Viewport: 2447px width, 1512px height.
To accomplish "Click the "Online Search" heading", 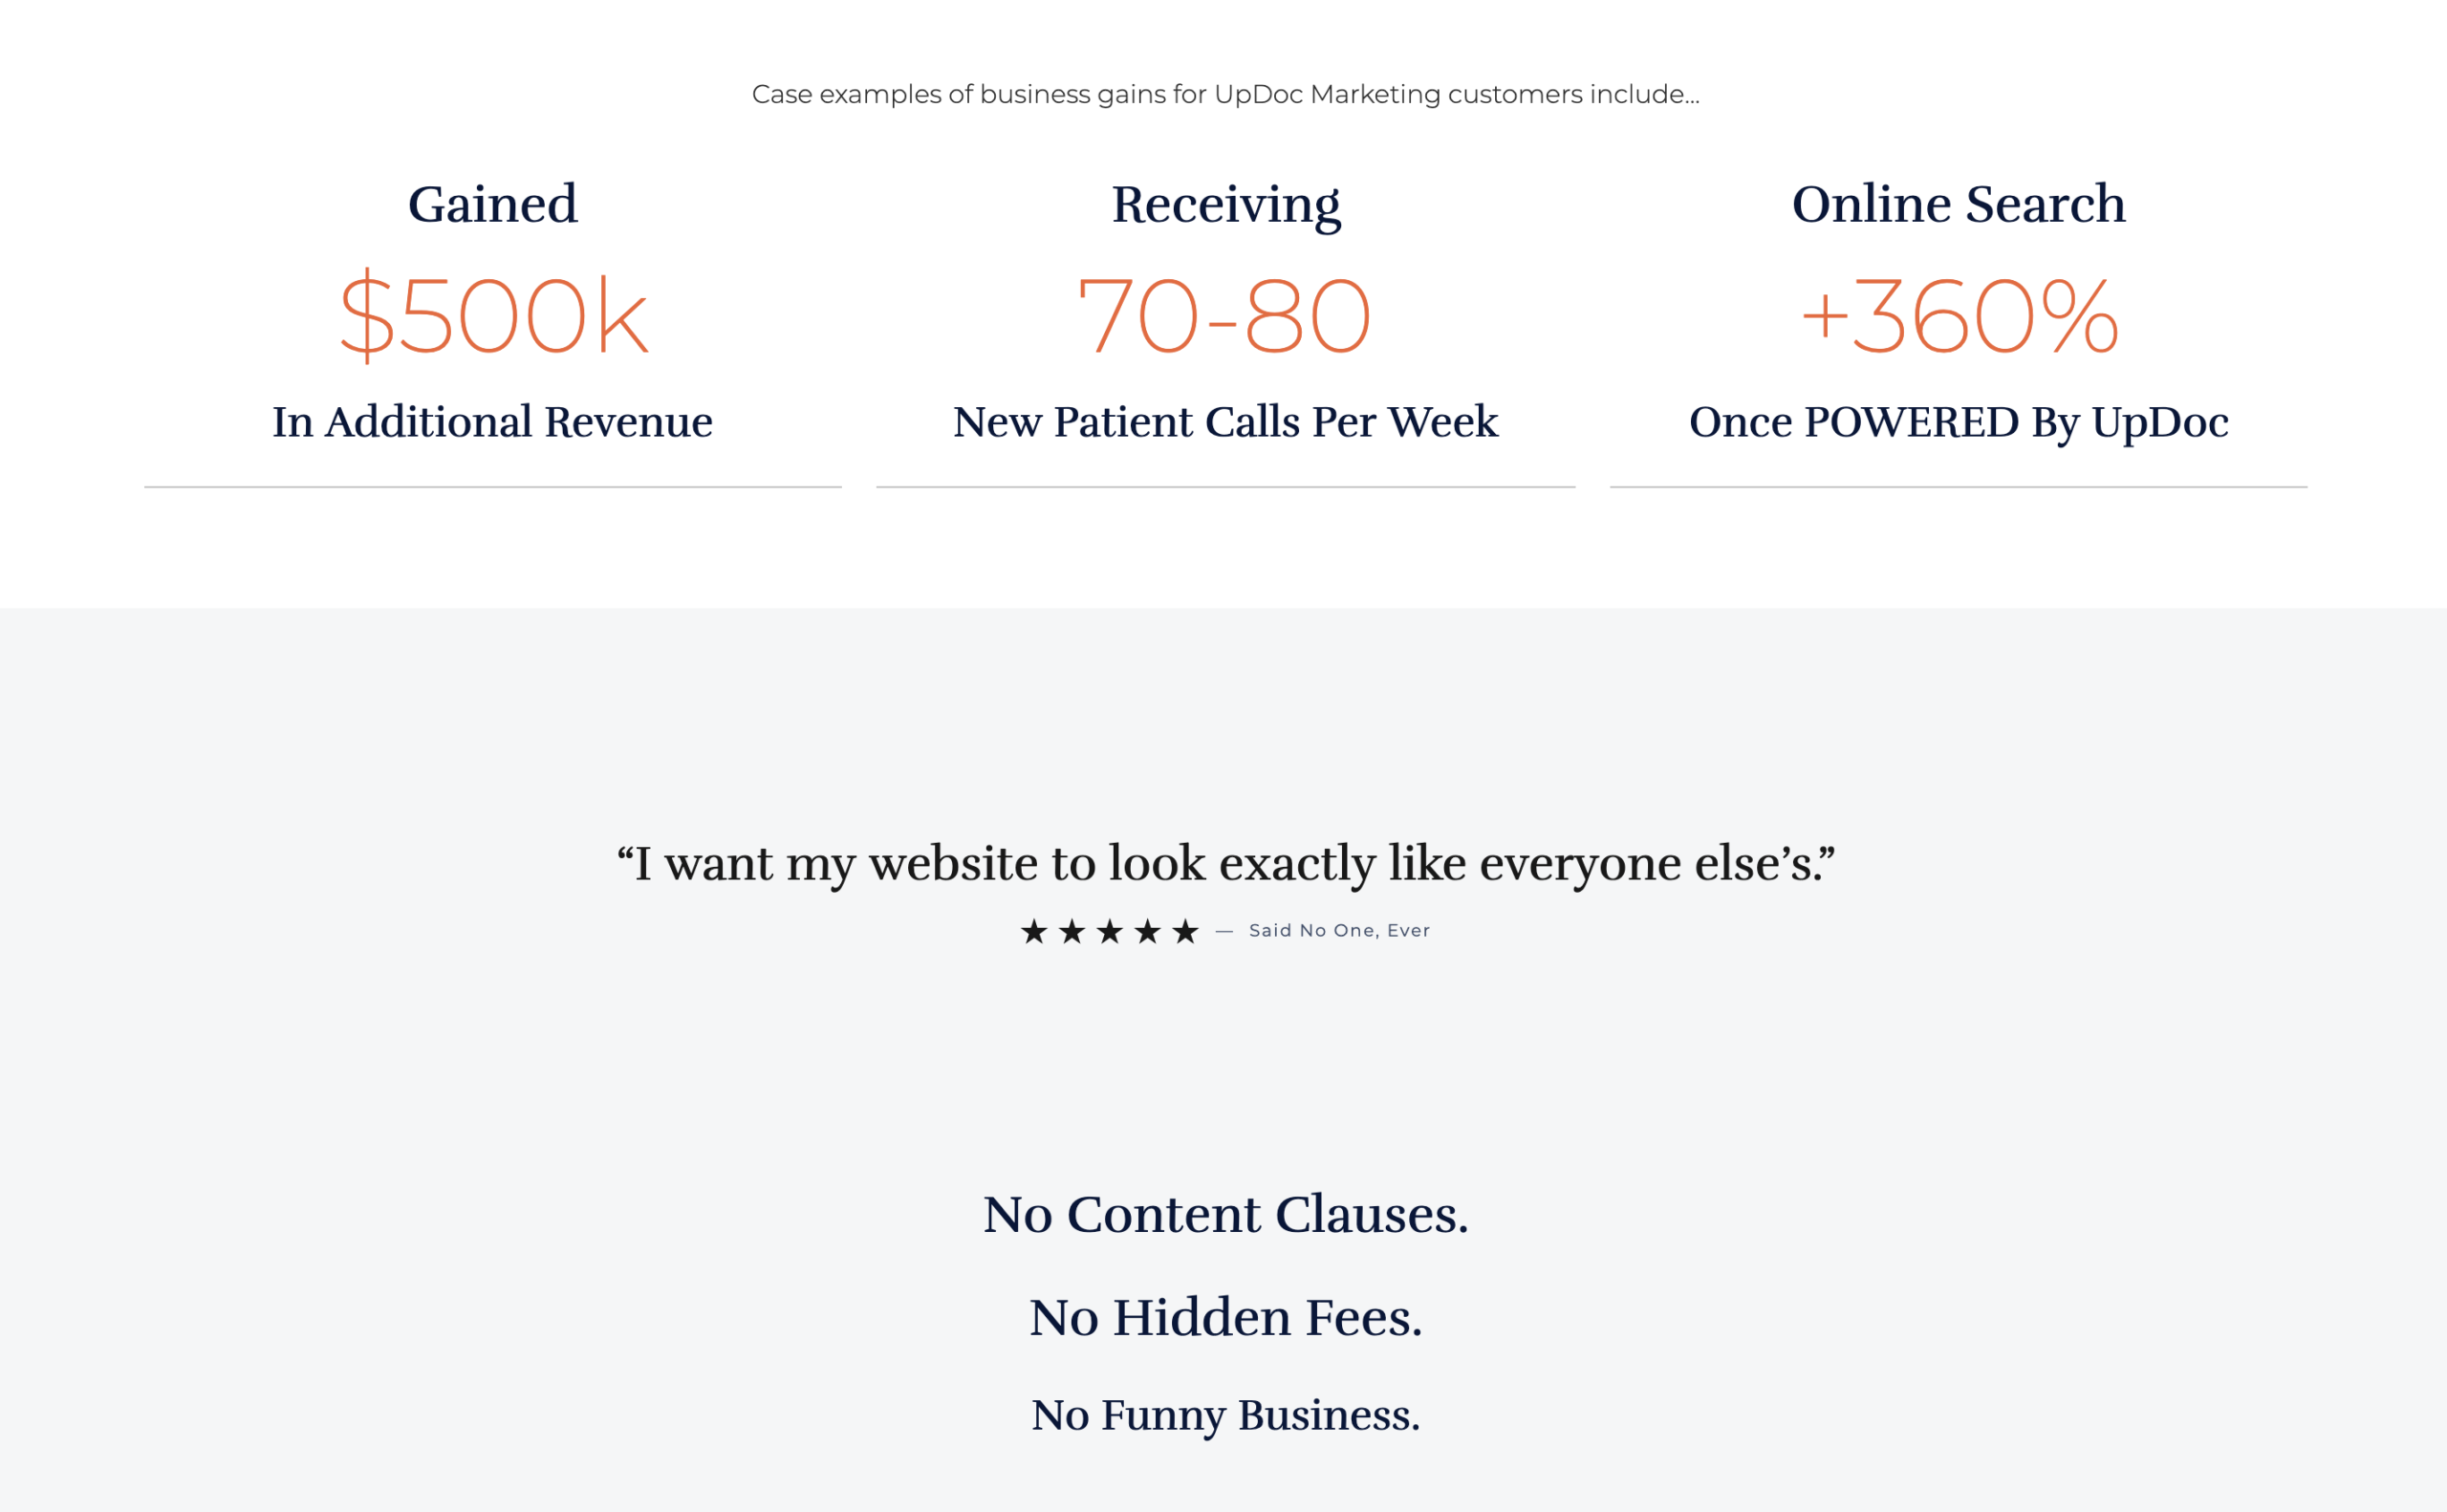I will coord(1958,204).
